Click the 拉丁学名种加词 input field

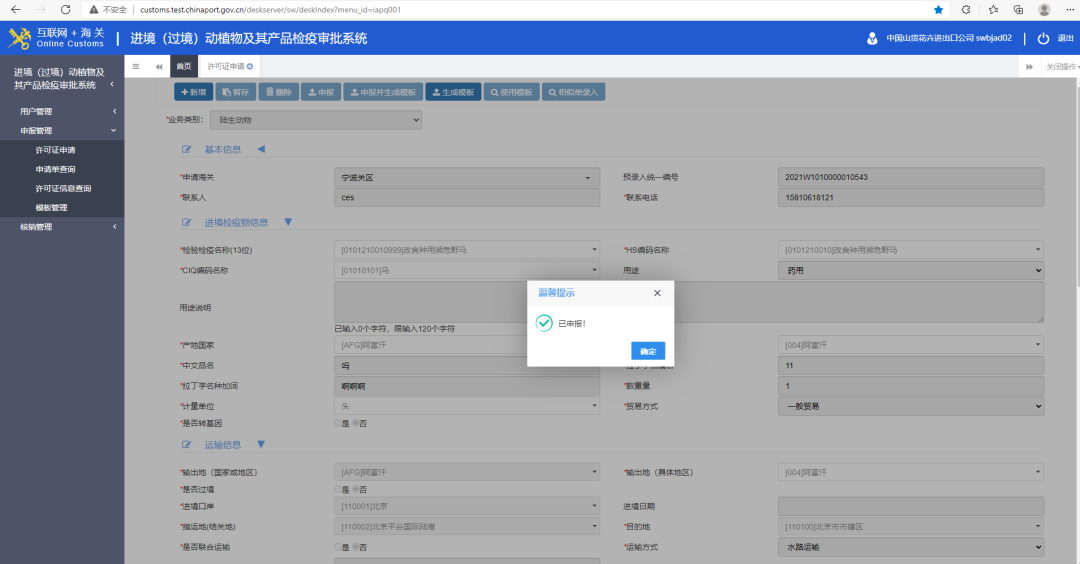467,386
